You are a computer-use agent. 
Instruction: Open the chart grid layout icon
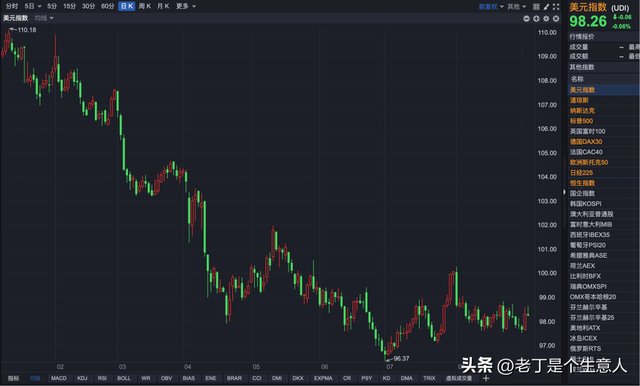536,7
